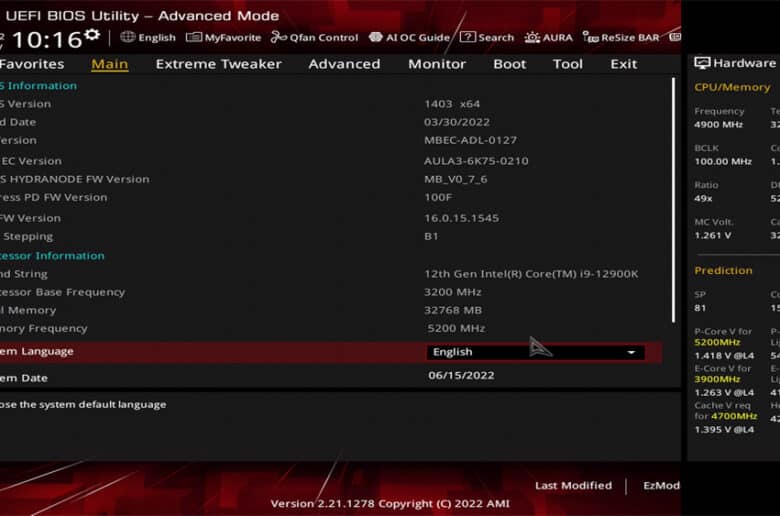
Task: Open the Monitor tab
Action: 437,64
